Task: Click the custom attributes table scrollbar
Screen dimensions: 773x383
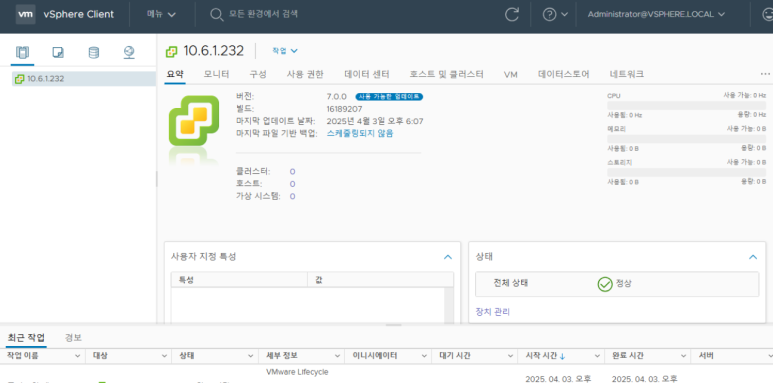Action: [448, 306]
